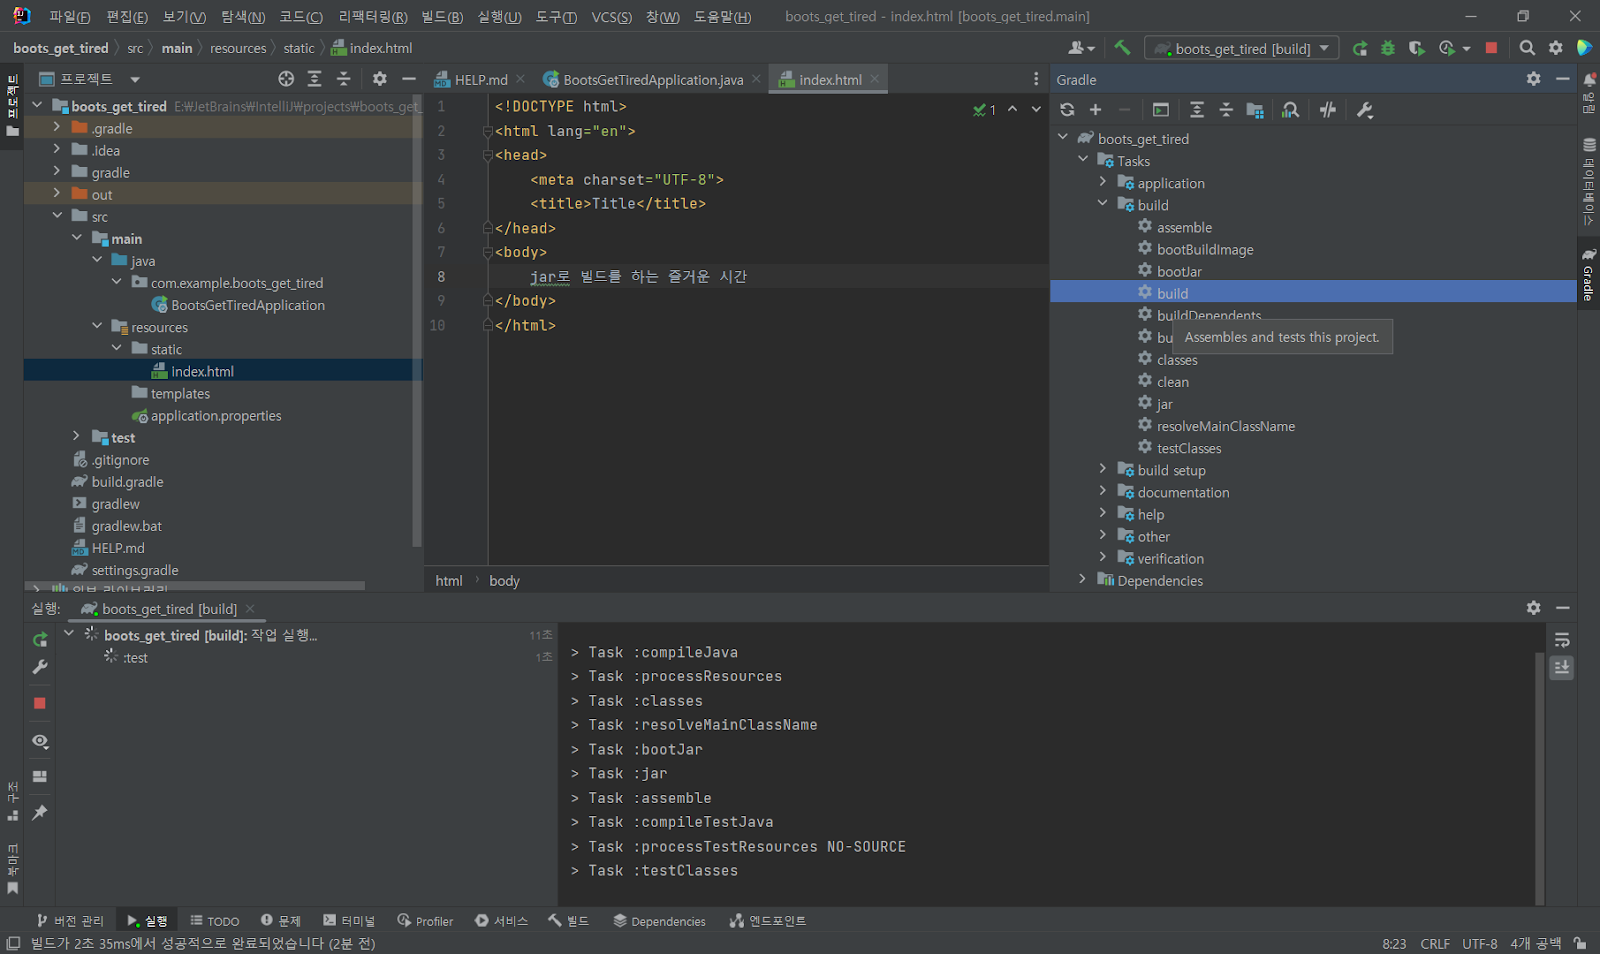Reload all Gradle projects
Image resolution: width=1600 pixels, height=954 pixels.
click(1067, 110)
